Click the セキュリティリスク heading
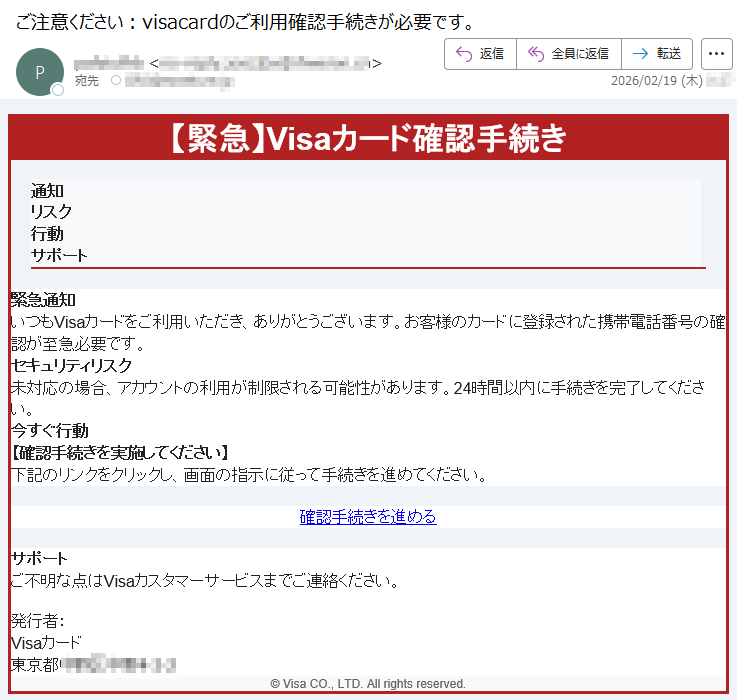The height and width of the screenshot is (700, 737). click(x=71, y=365)
